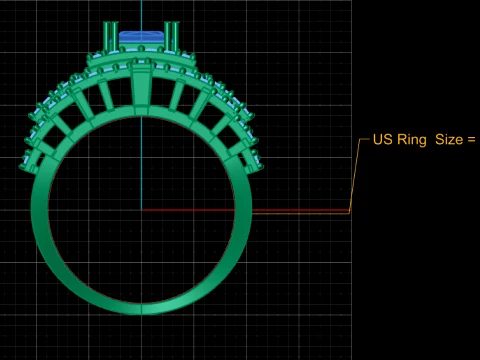Select the cyan vertical axis line above gemstone
The height and width of the screenshot is (360, 480).
(141, 15)
